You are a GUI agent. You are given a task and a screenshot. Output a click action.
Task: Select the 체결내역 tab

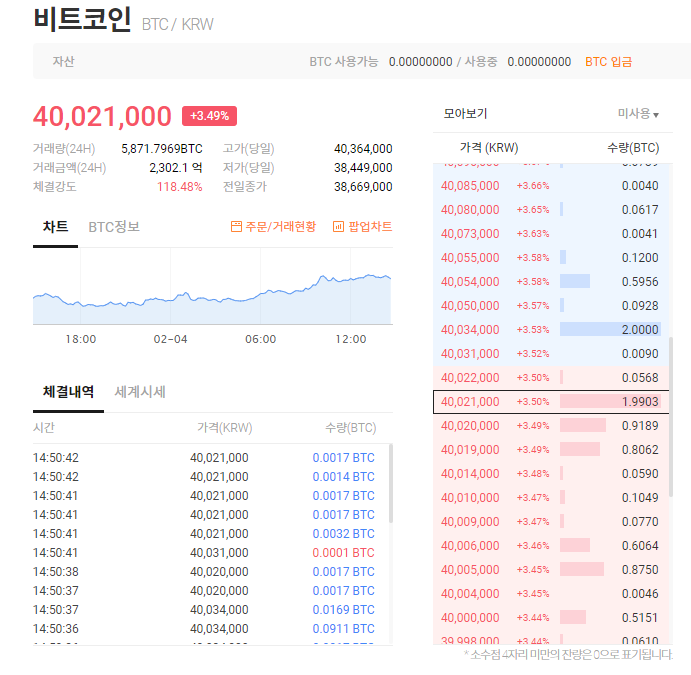(x=68, y=392)
